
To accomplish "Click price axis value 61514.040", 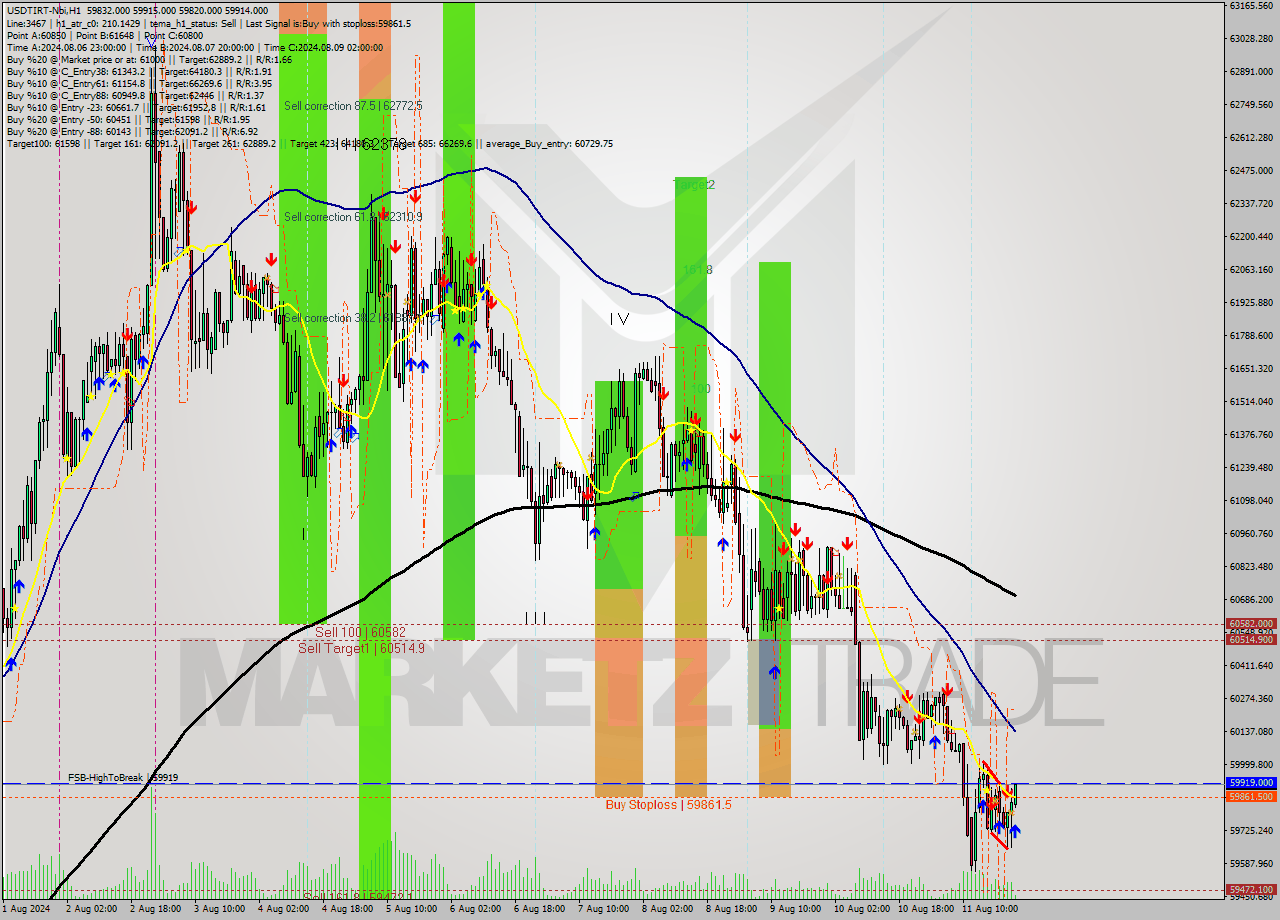I will click(1250, 401).
